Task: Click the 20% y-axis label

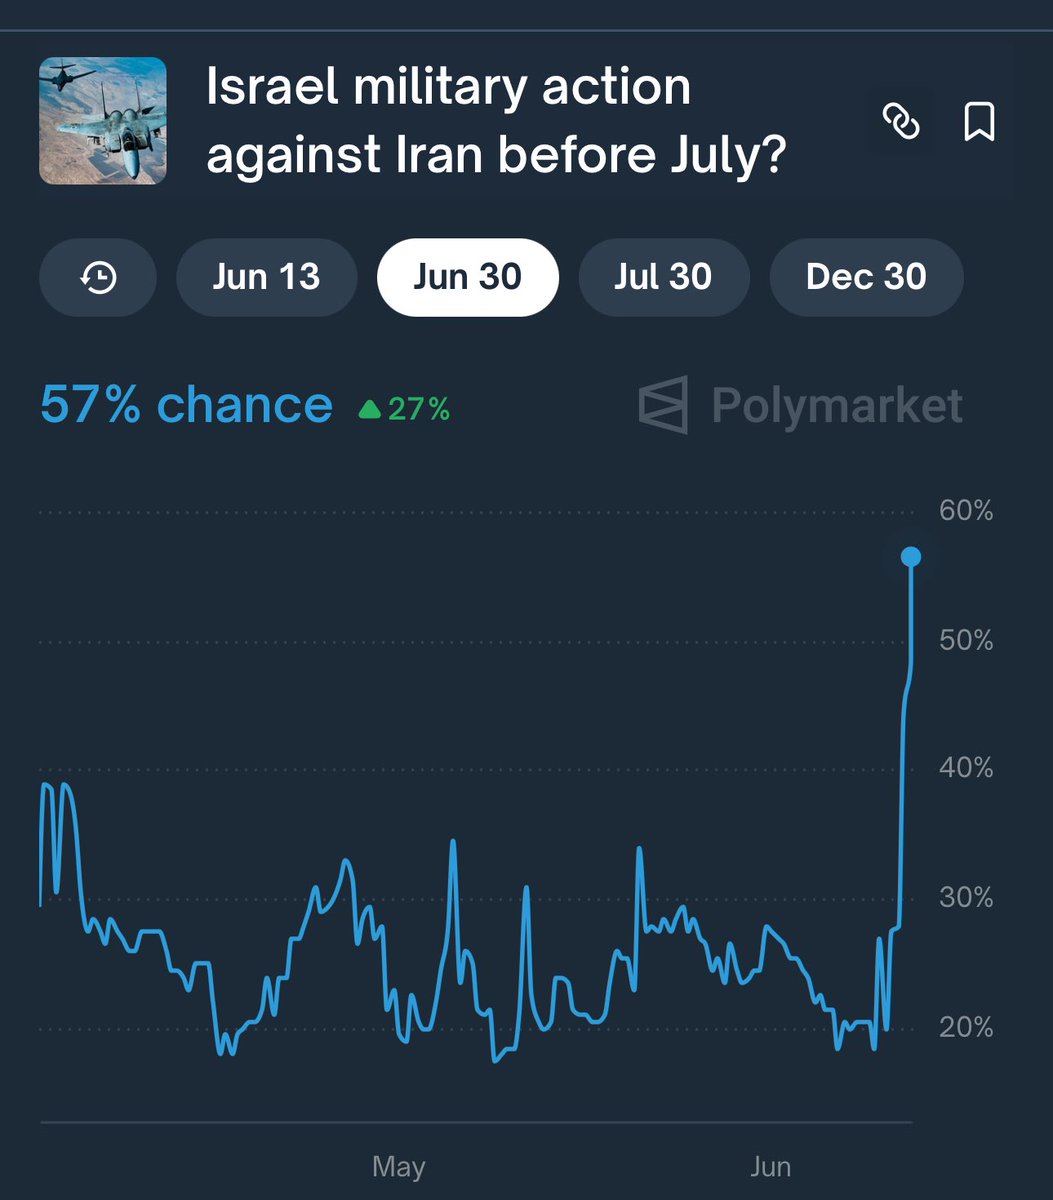Action: tap(966, 1027)
